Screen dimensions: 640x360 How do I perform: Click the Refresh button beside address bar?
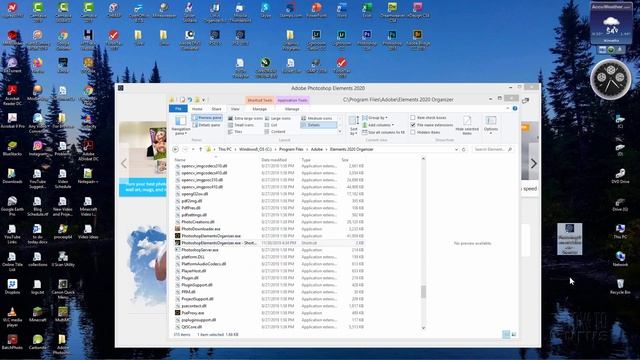click(464, 149)
